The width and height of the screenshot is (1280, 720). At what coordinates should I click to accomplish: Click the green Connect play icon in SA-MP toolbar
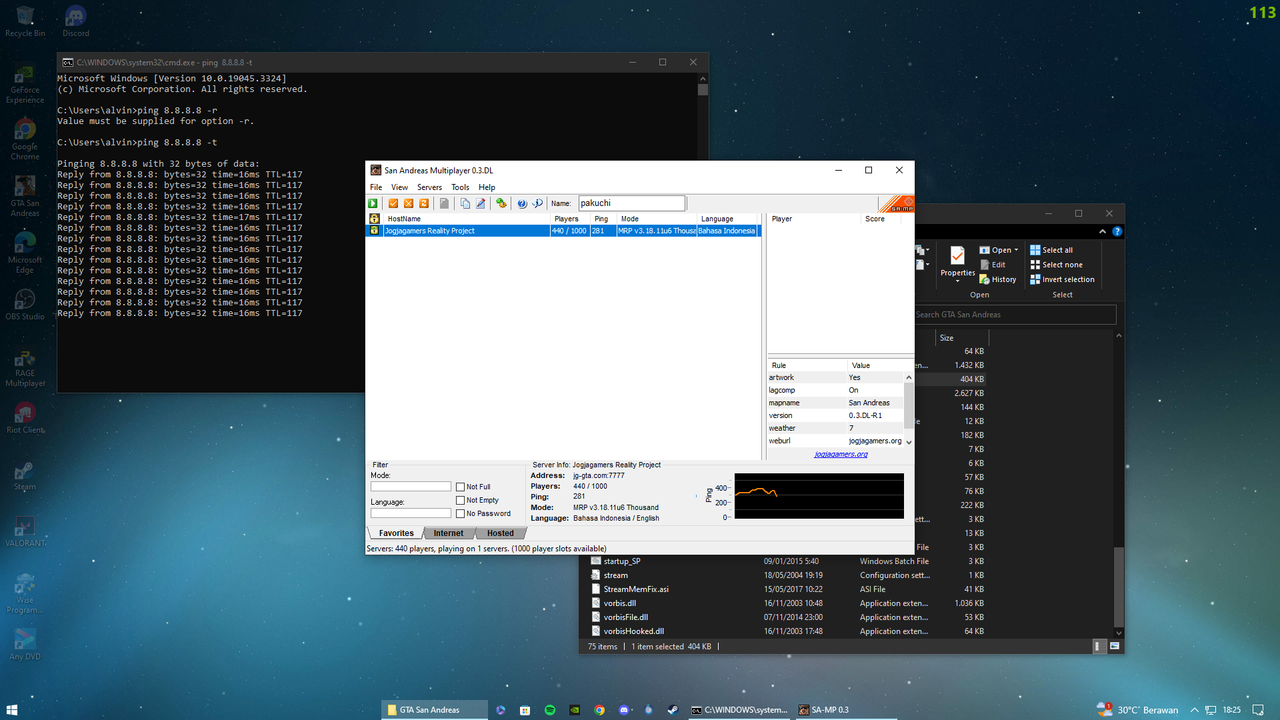pos(373,203)
